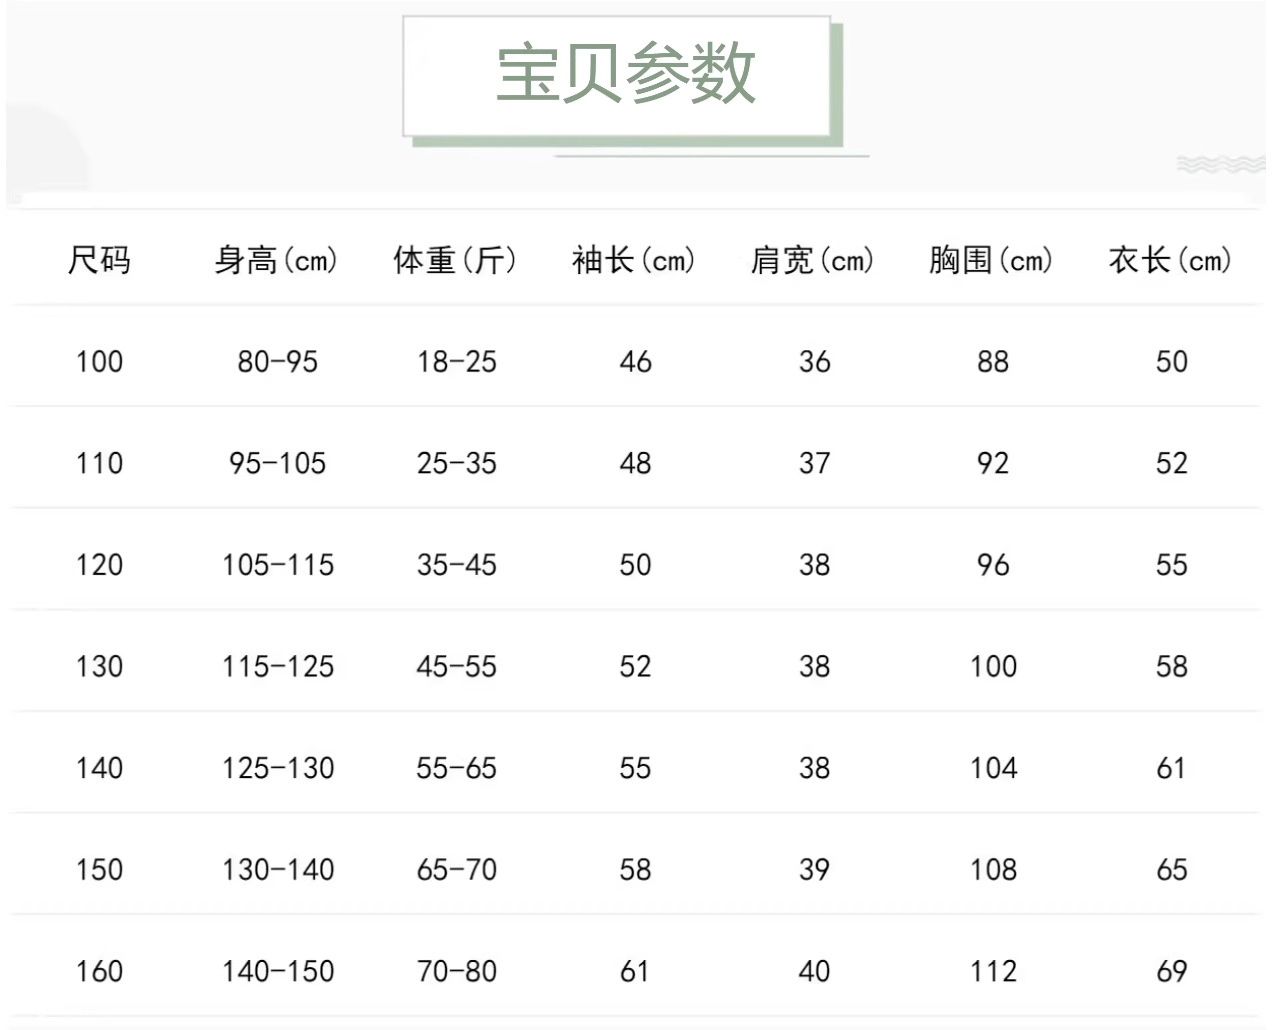Click the garment length 69 cell
This screenshot has height=1030, width=1275.
(1171, 971)
